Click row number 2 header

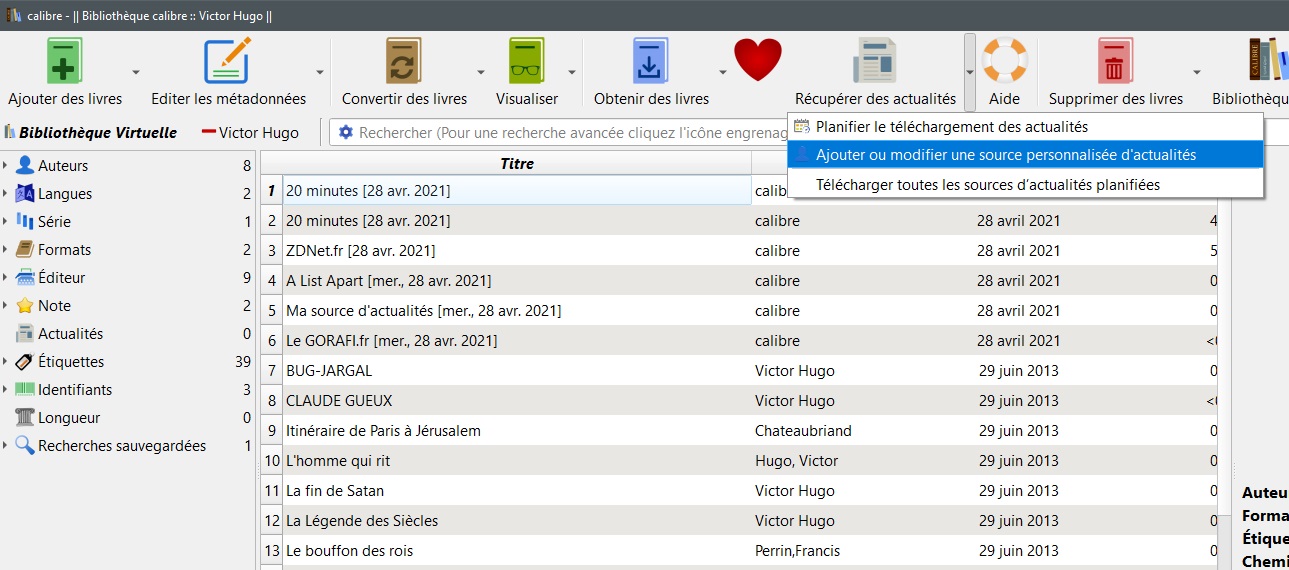point(271,221)
